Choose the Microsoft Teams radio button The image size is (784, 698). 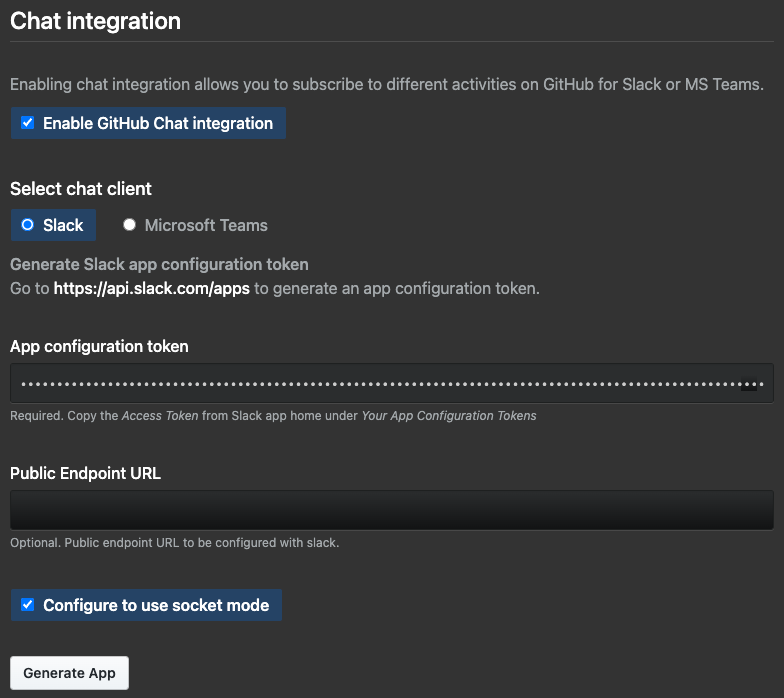(129, 225)
